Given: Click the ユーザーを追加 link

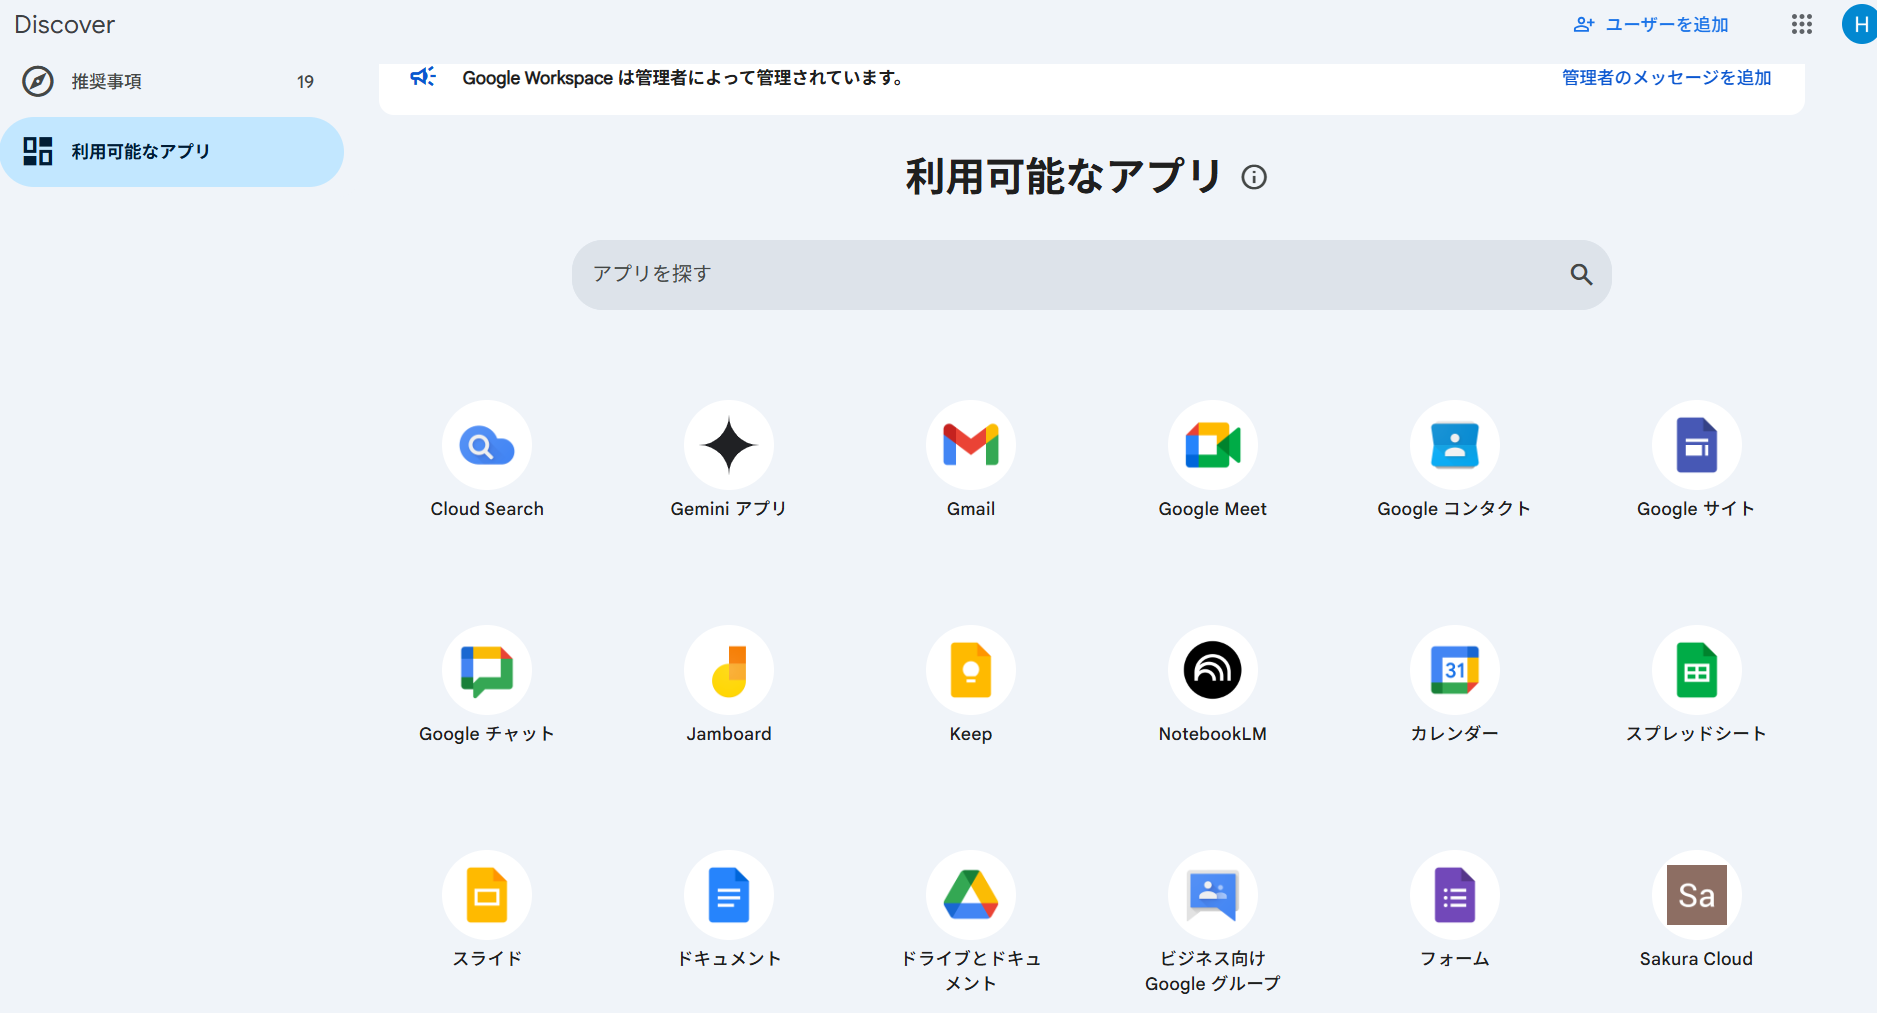Looking at the screenshot, I should 1651,24.
